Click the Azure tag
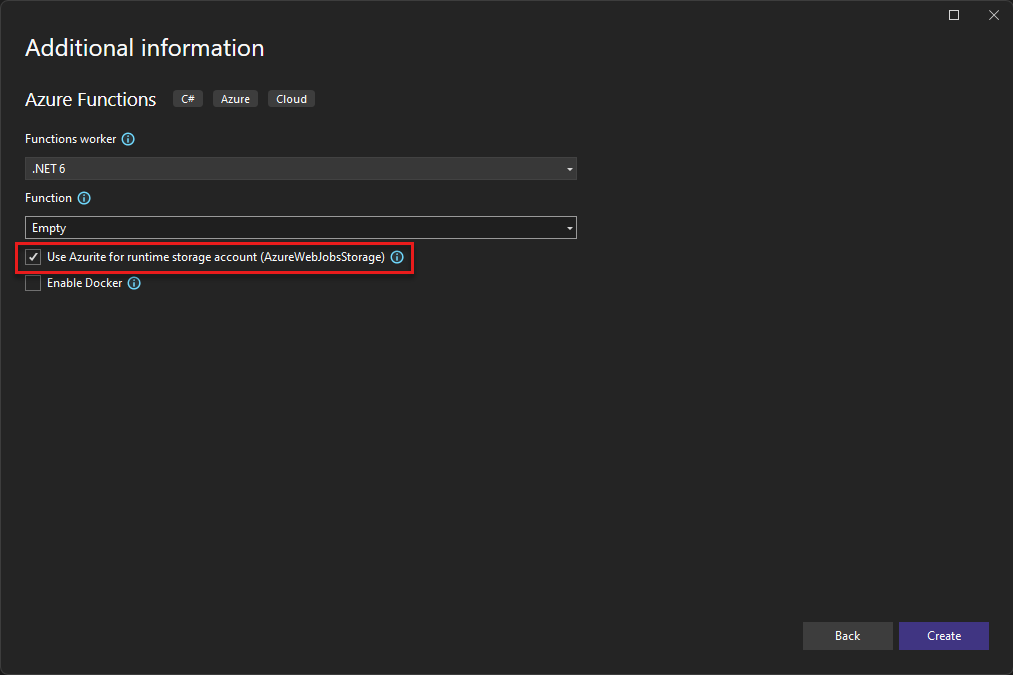 [x=235, y=99]
